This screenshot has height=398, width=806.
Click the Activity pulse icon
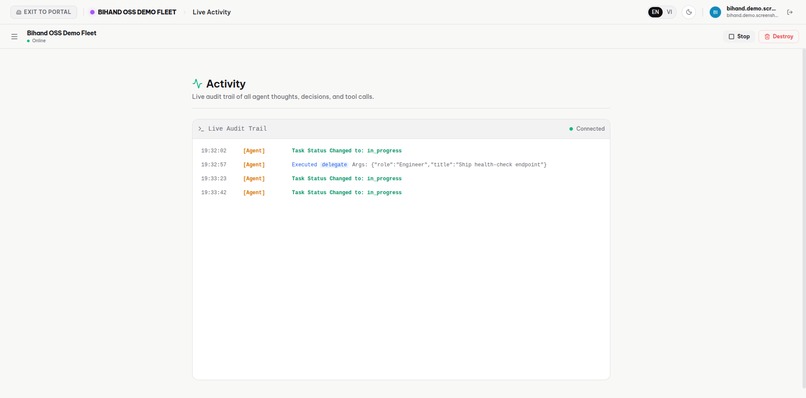197,84
